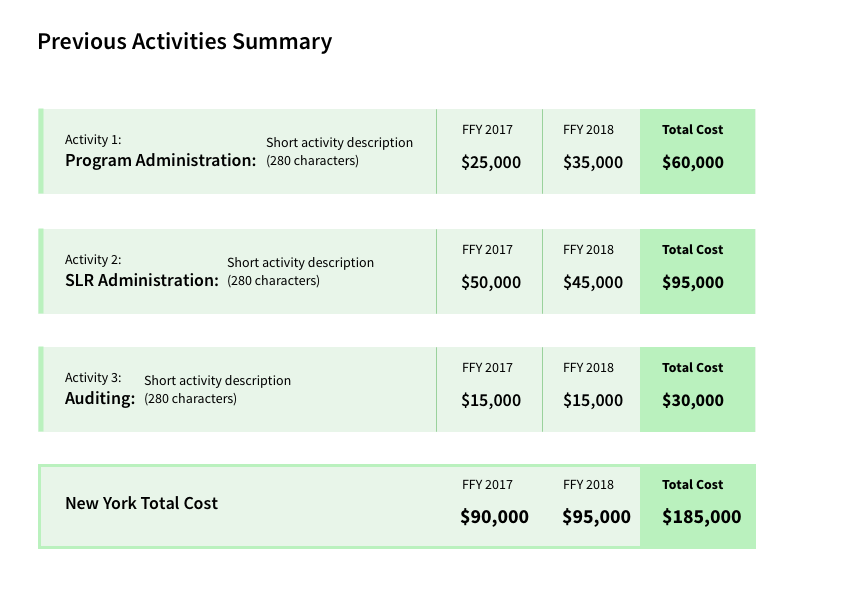Click the $35,000 FFY 2018 cell
Screen dimensions: 851x613
coord(592,164)
